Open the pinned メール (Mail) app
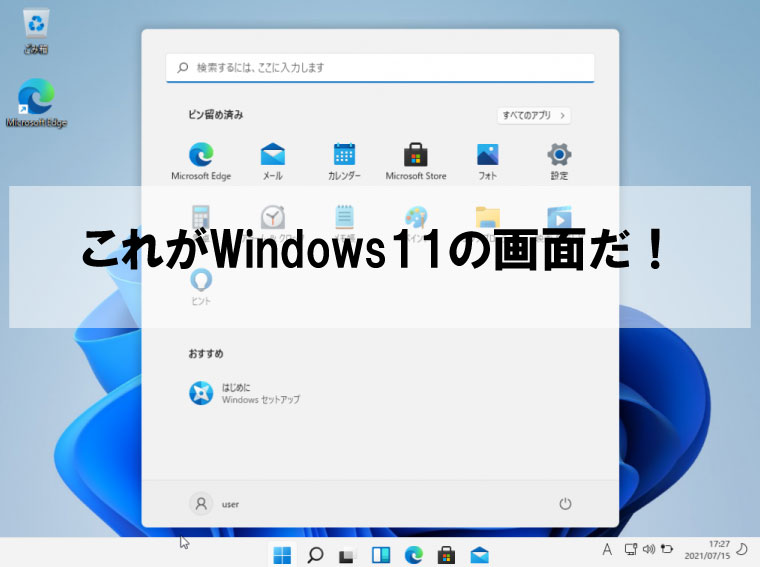Screen dimensions: 760x567 (x=273, y=161)
